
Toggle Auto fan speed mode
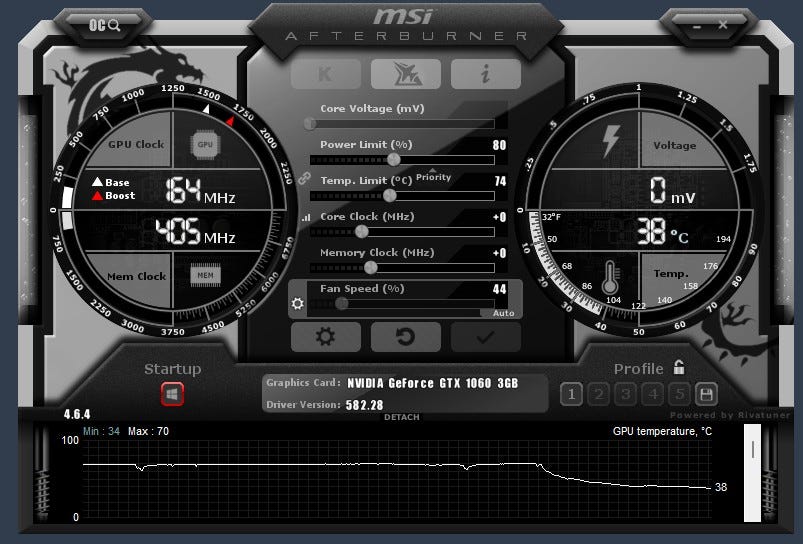pos(503,313)
